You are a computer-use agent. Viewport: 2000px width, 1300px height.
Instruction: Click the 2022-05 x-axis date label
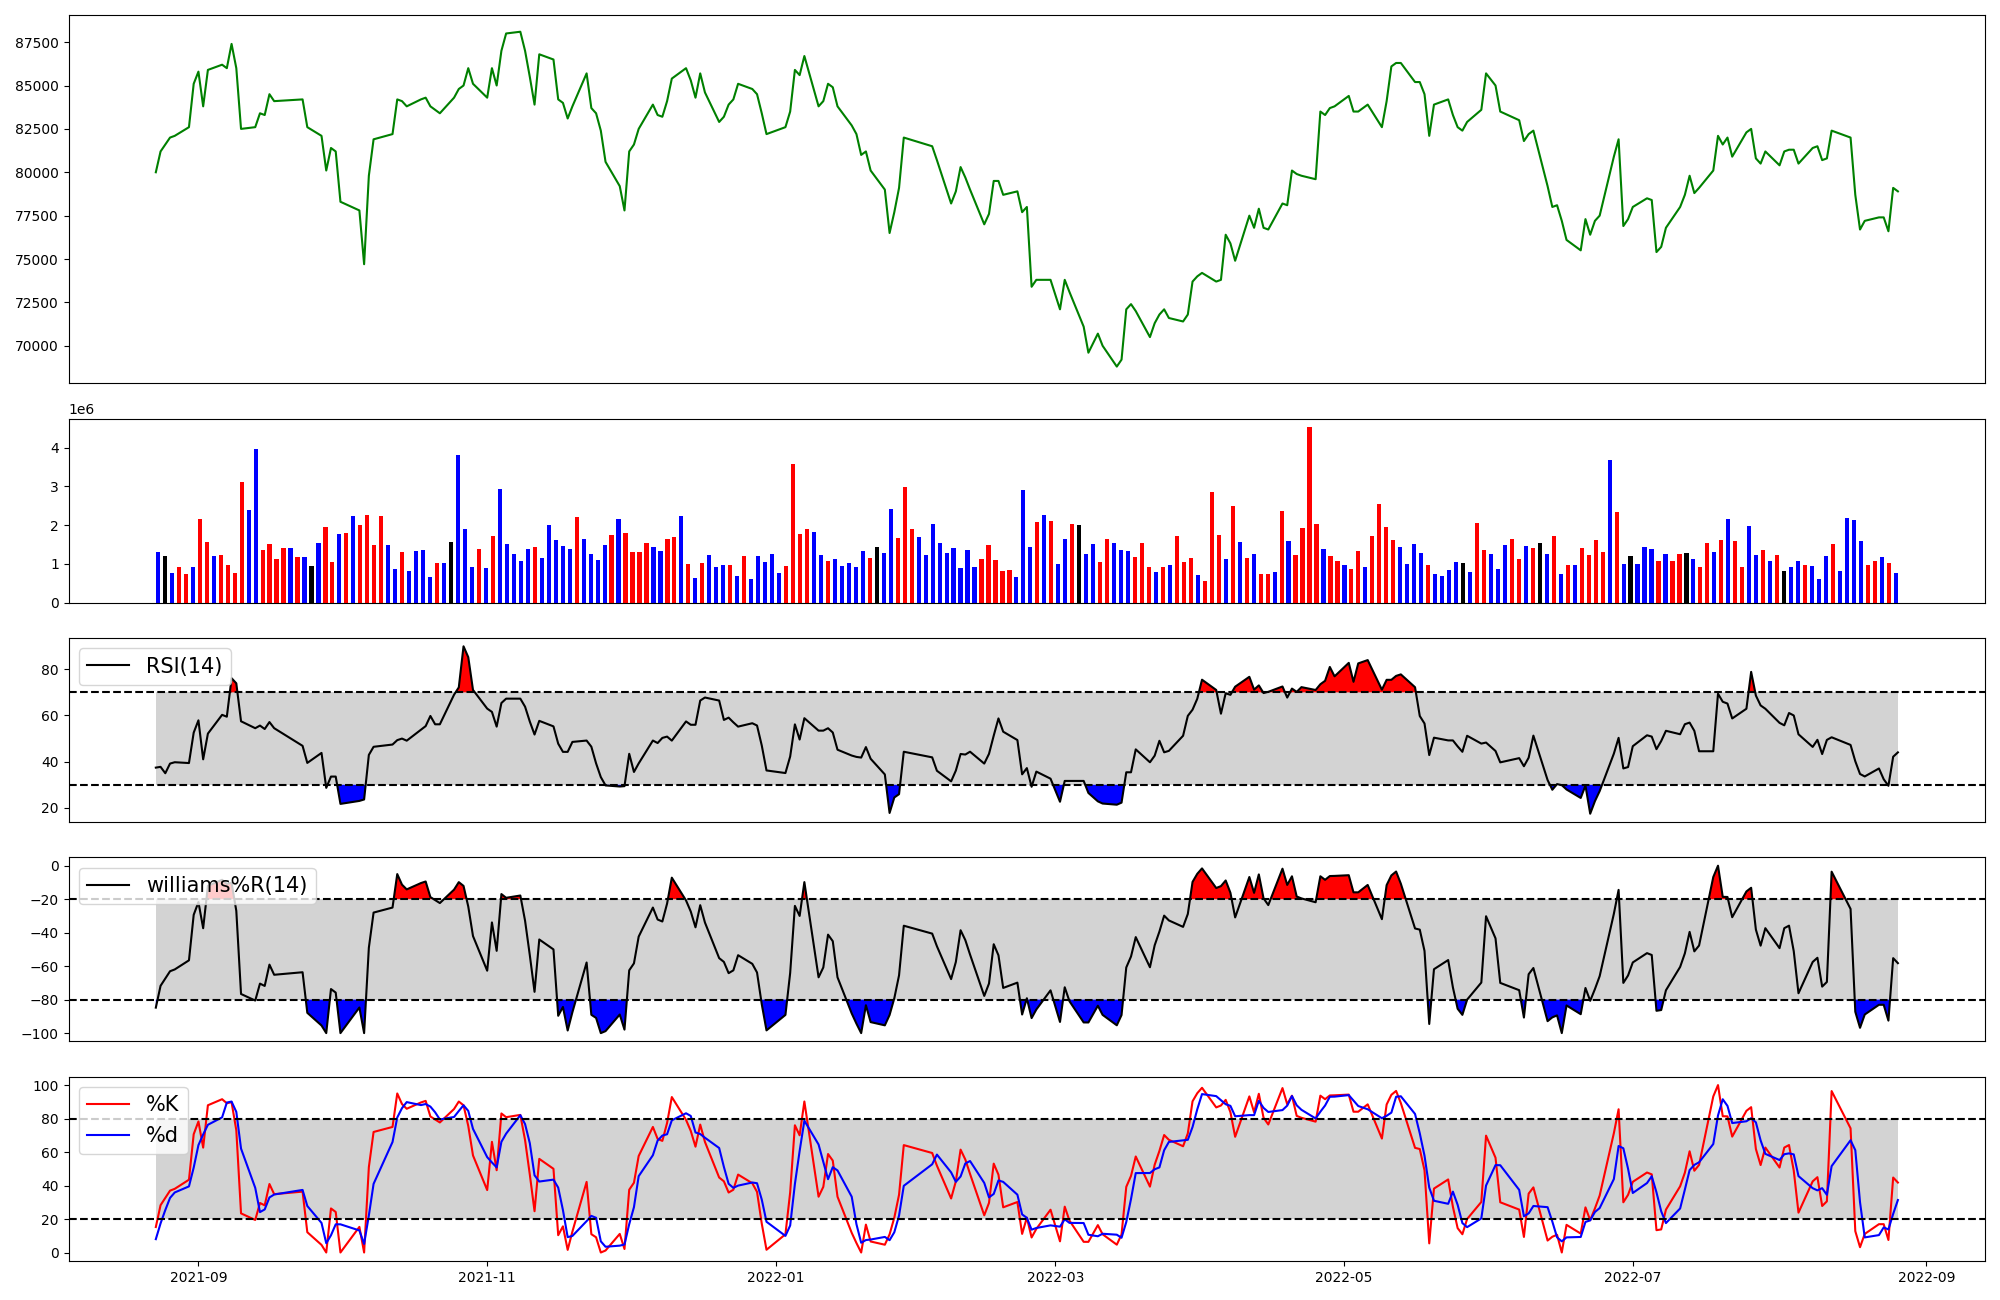[x=1344, y=1277]
